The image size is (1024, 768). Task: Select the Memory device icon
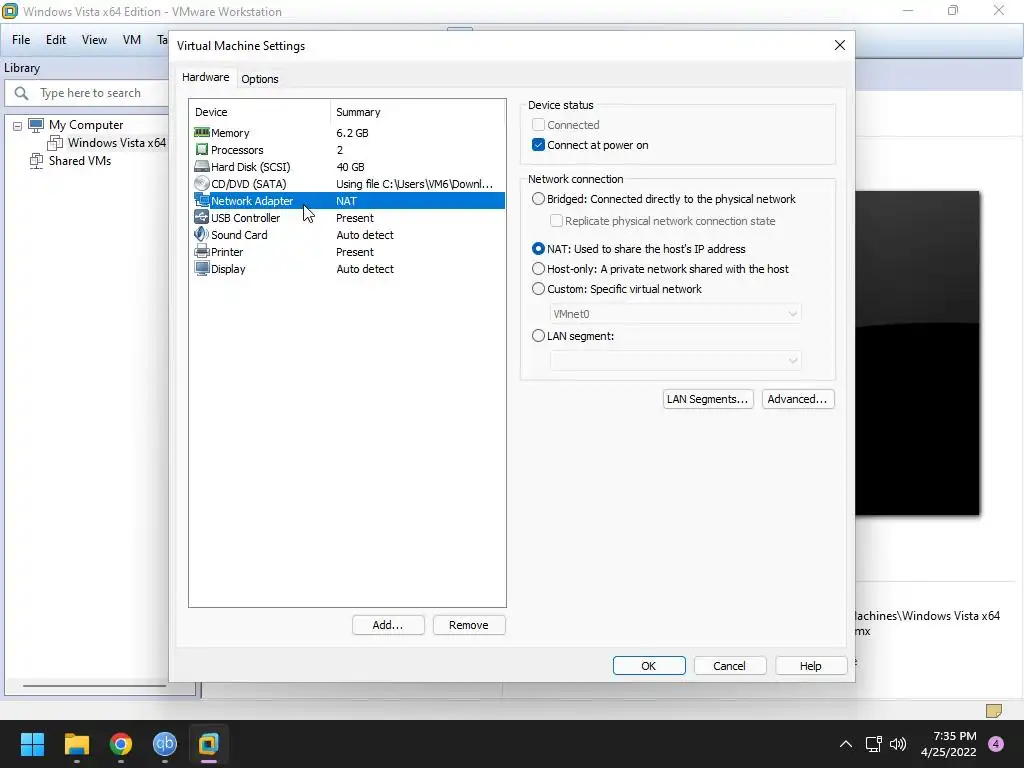[202, 133]
